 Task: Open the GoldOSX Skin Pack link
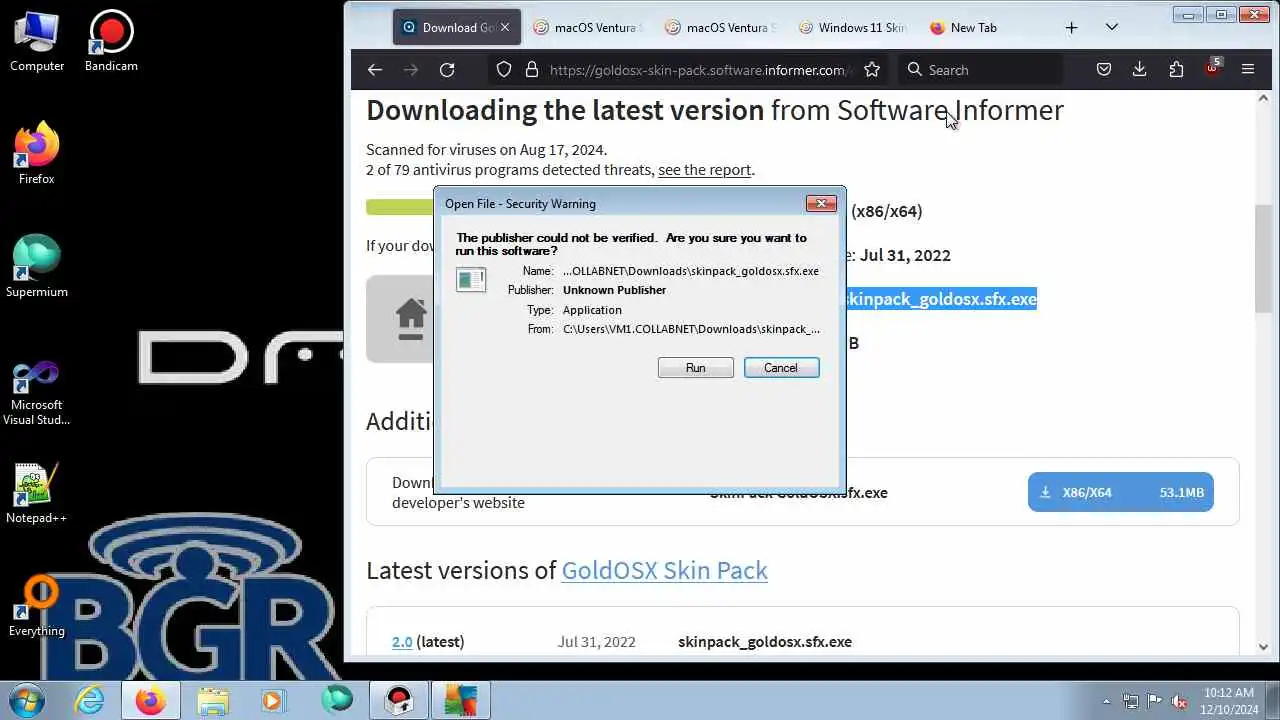[665, 570]
